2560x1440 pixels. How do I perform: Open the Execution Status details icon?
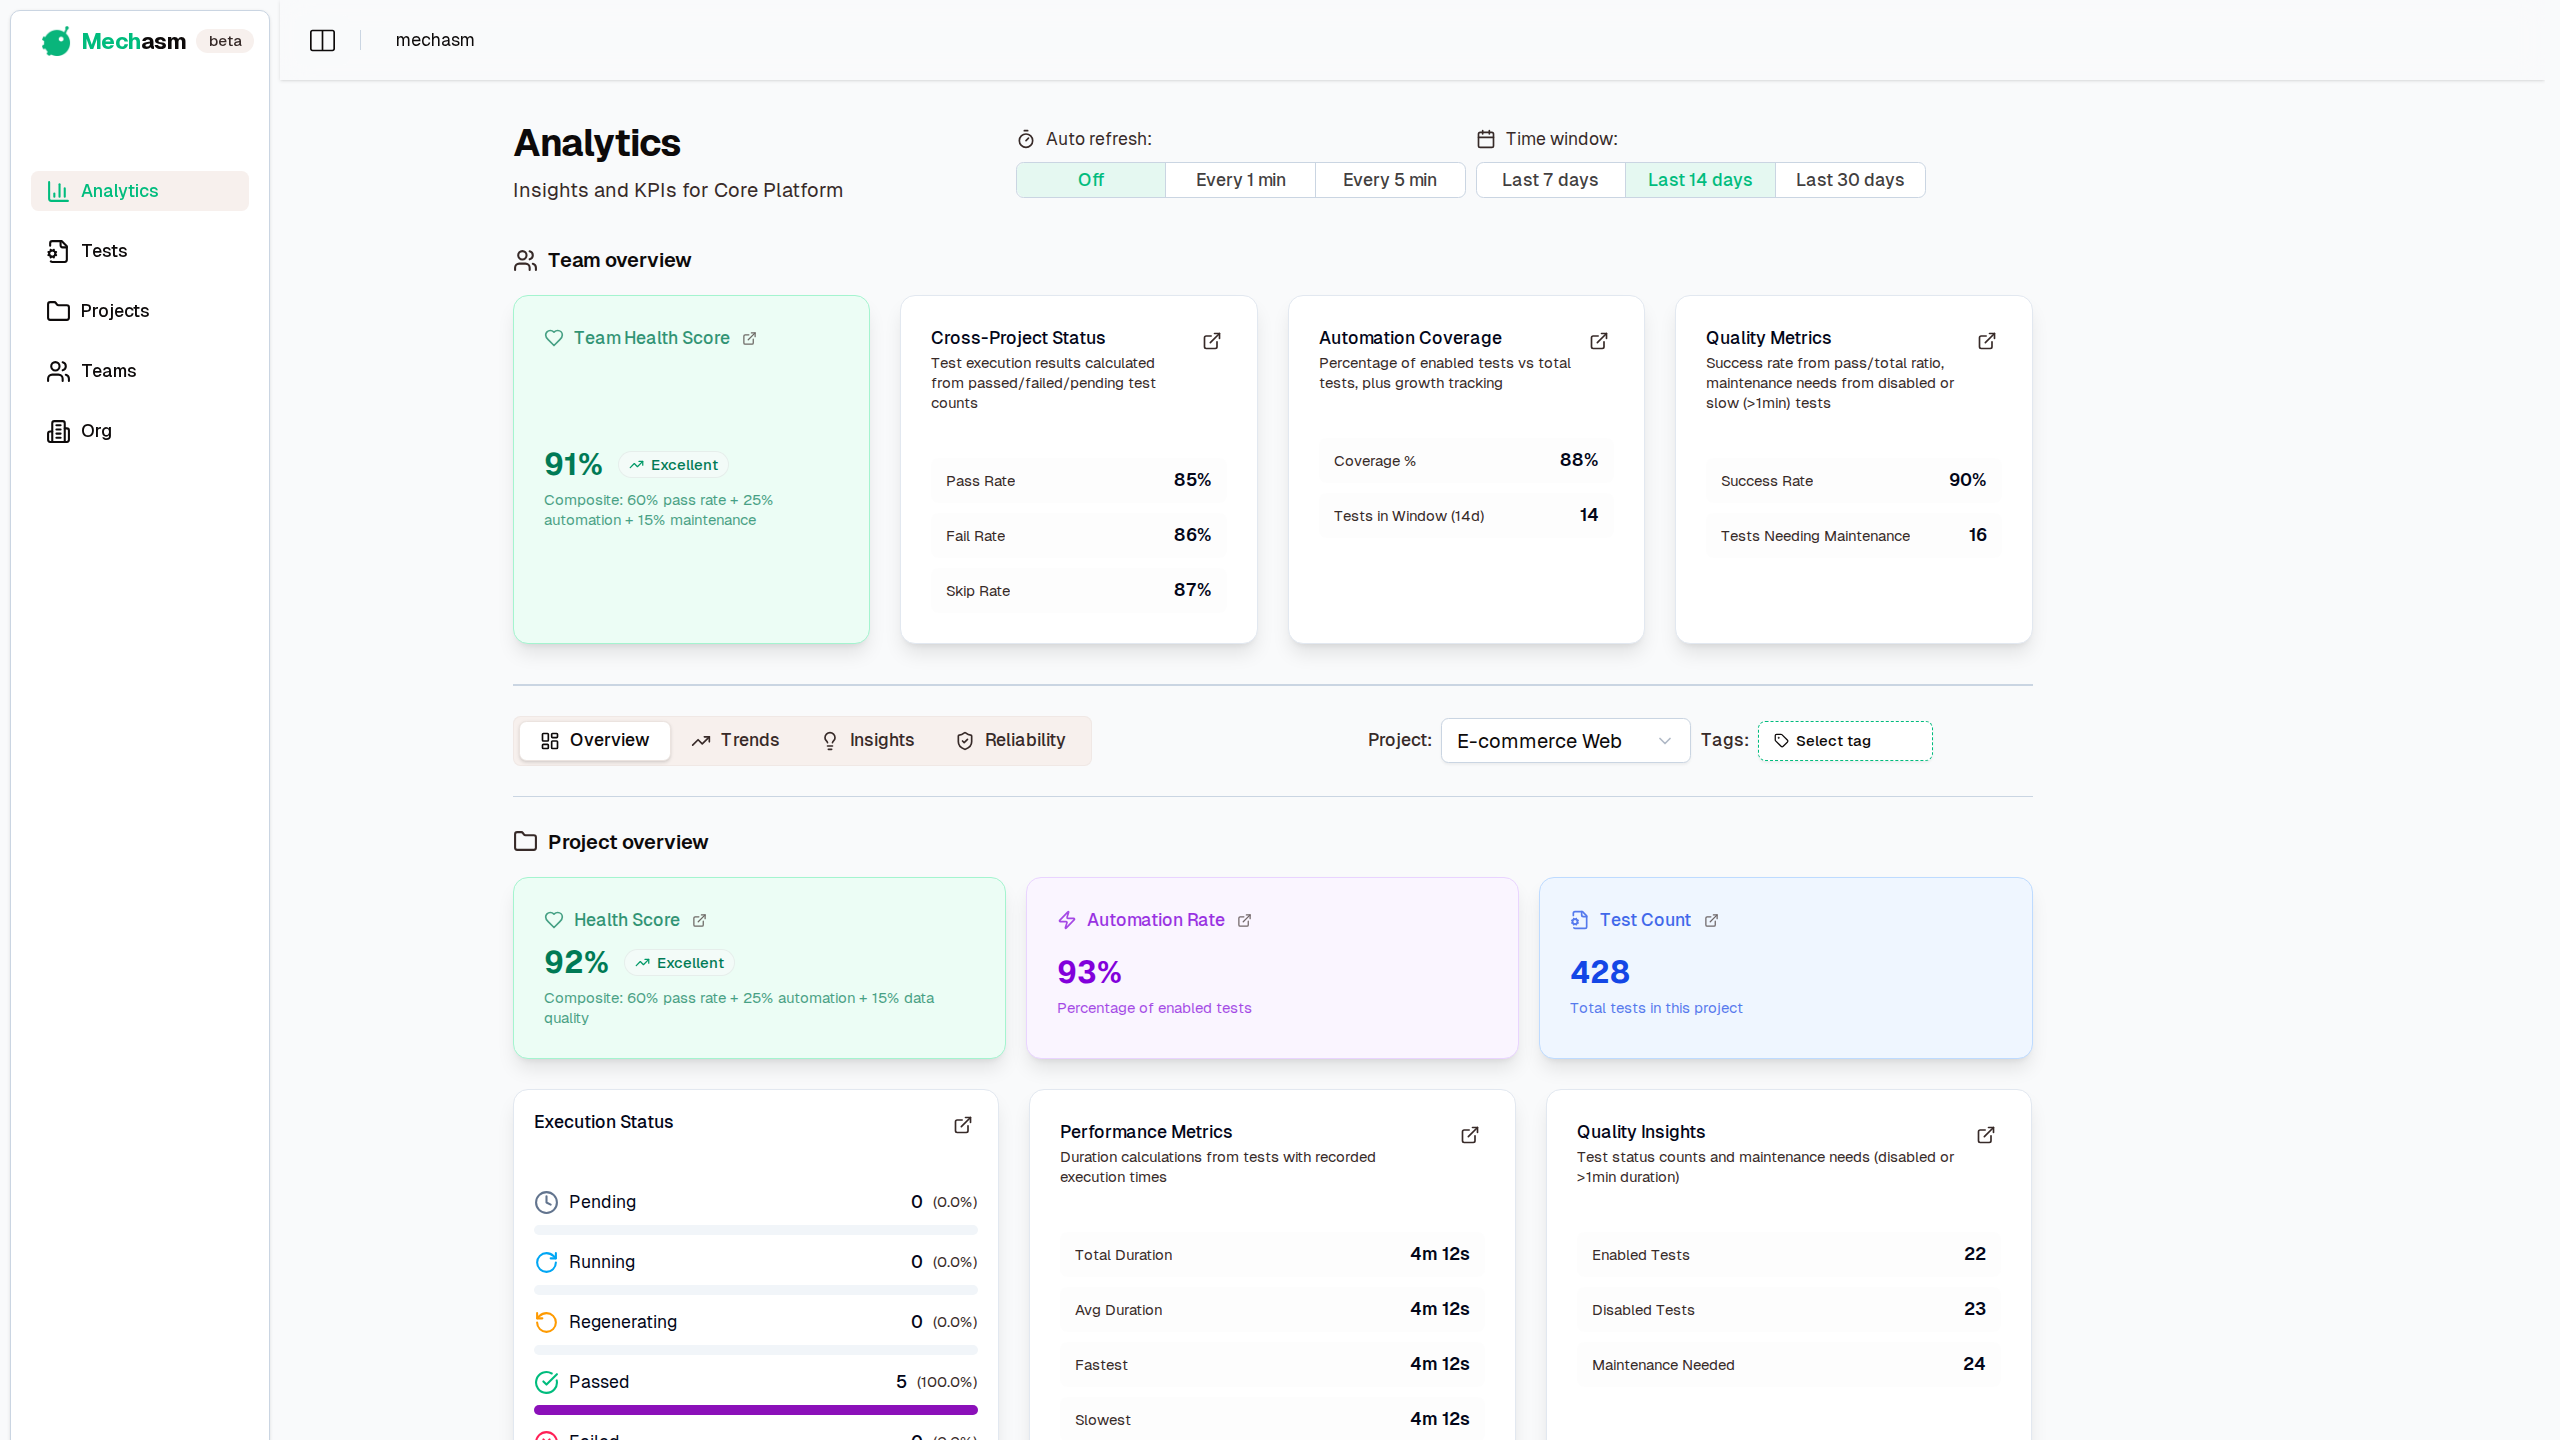962,1125
